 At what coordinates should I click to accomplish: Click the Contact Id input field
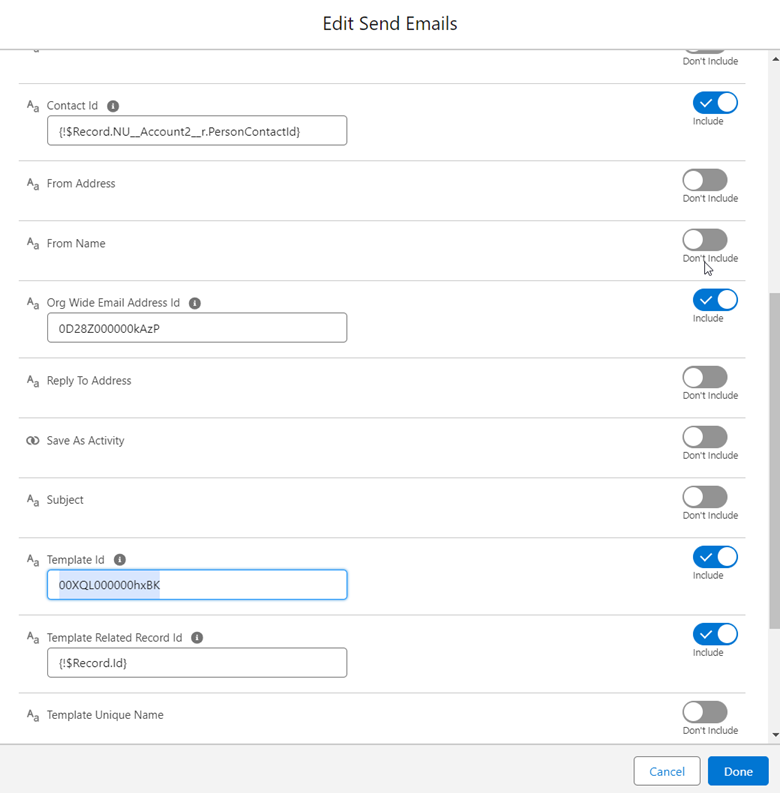[197, 131]
